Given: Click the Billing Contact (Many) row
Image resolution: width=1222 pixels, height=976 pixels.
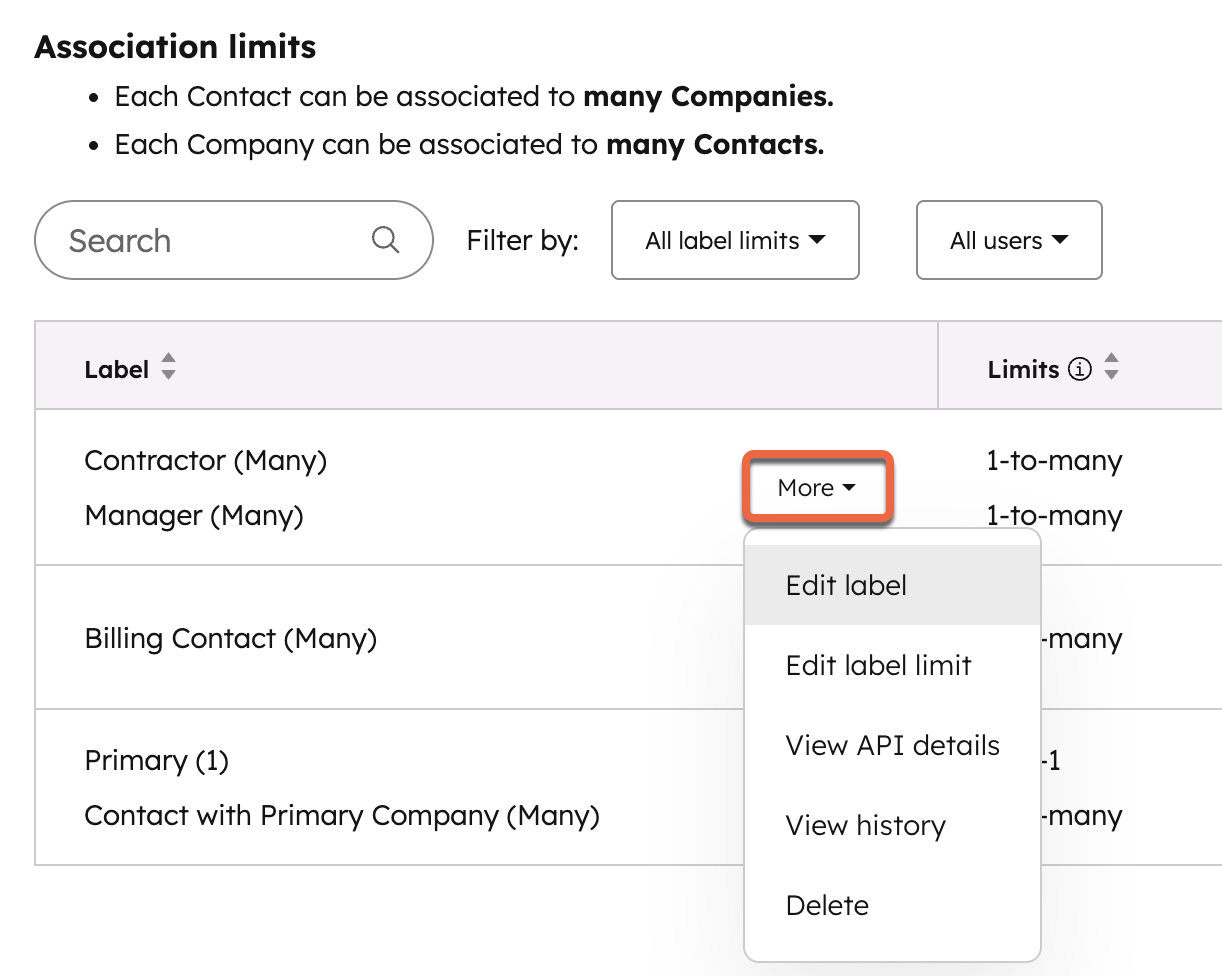Looking at the screenshot, I should [230, 639].
